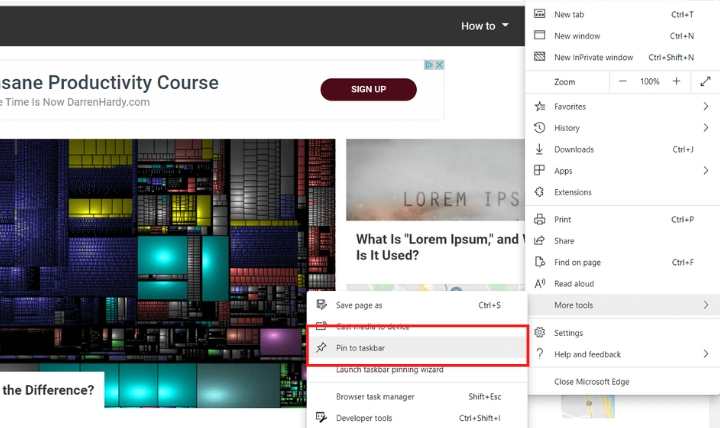
Task: Click the pin icon beside Pin to taskbar
Action: pyautogui.click(x=321, y=348)
